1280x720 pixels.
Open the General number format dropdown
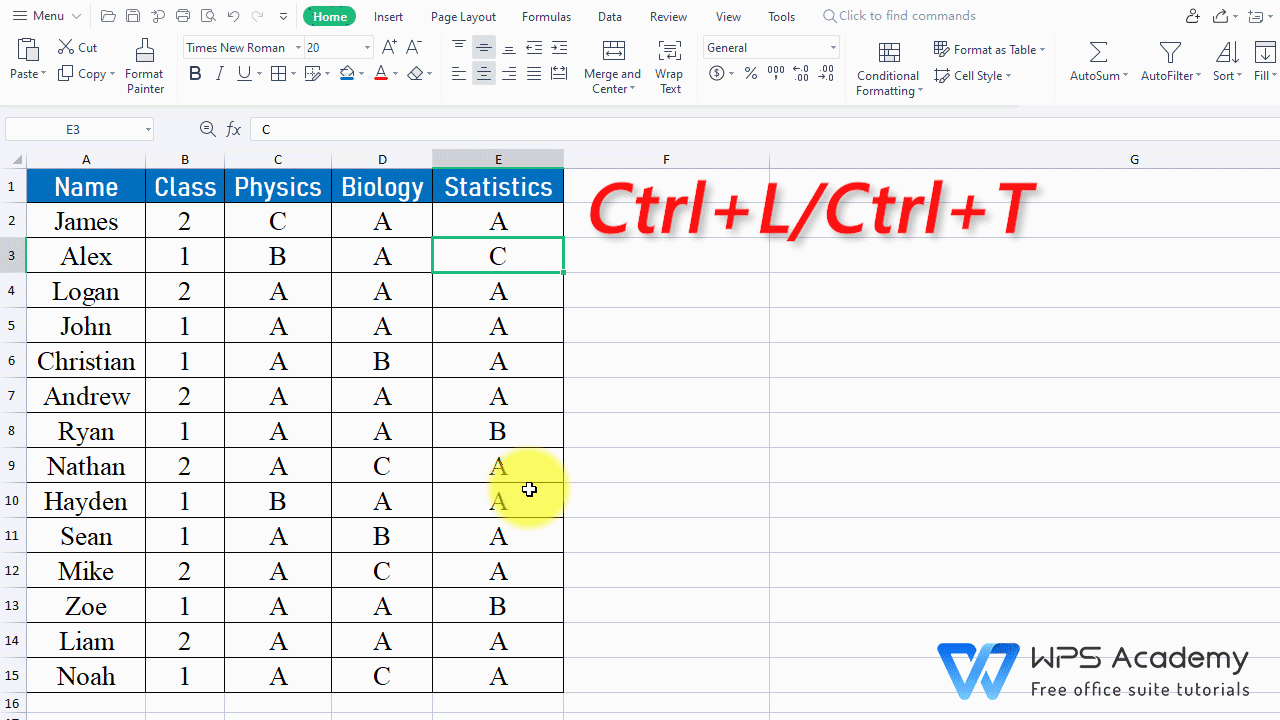pyautogui.click(x=831, y=47)
